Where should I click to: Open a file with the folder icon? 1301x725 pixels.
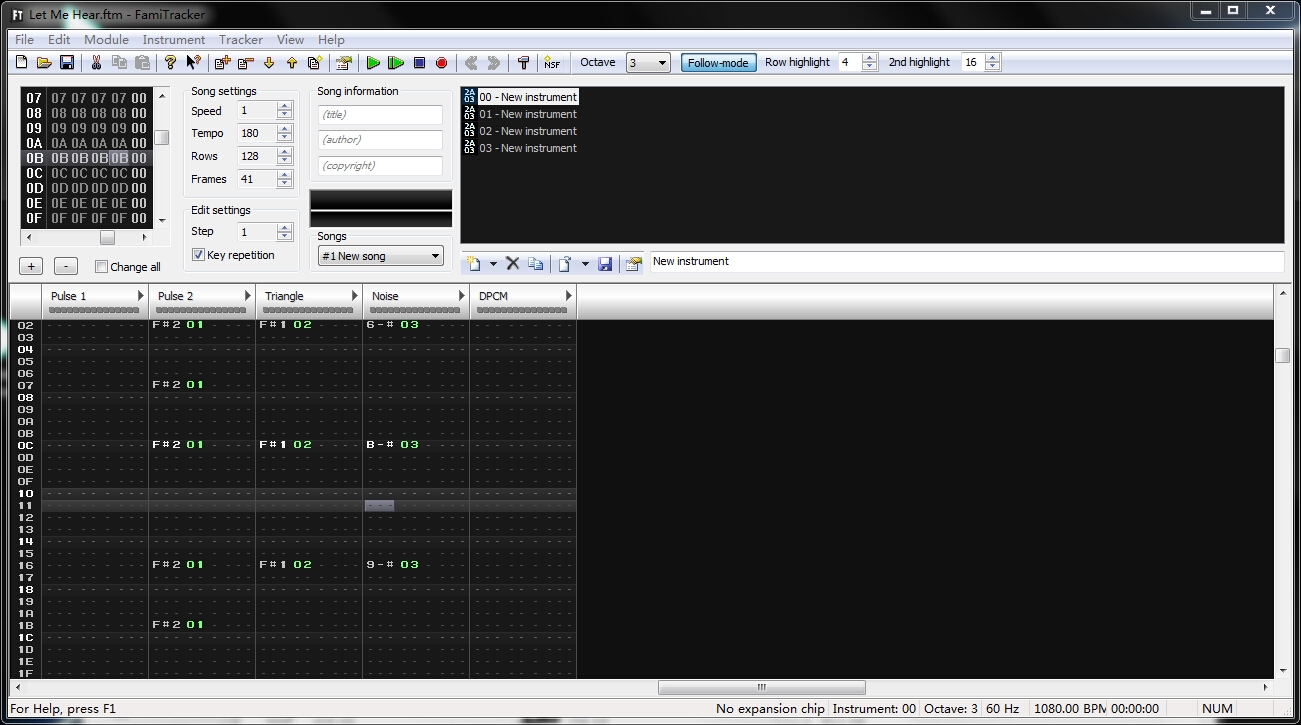(x=44, y=63)
